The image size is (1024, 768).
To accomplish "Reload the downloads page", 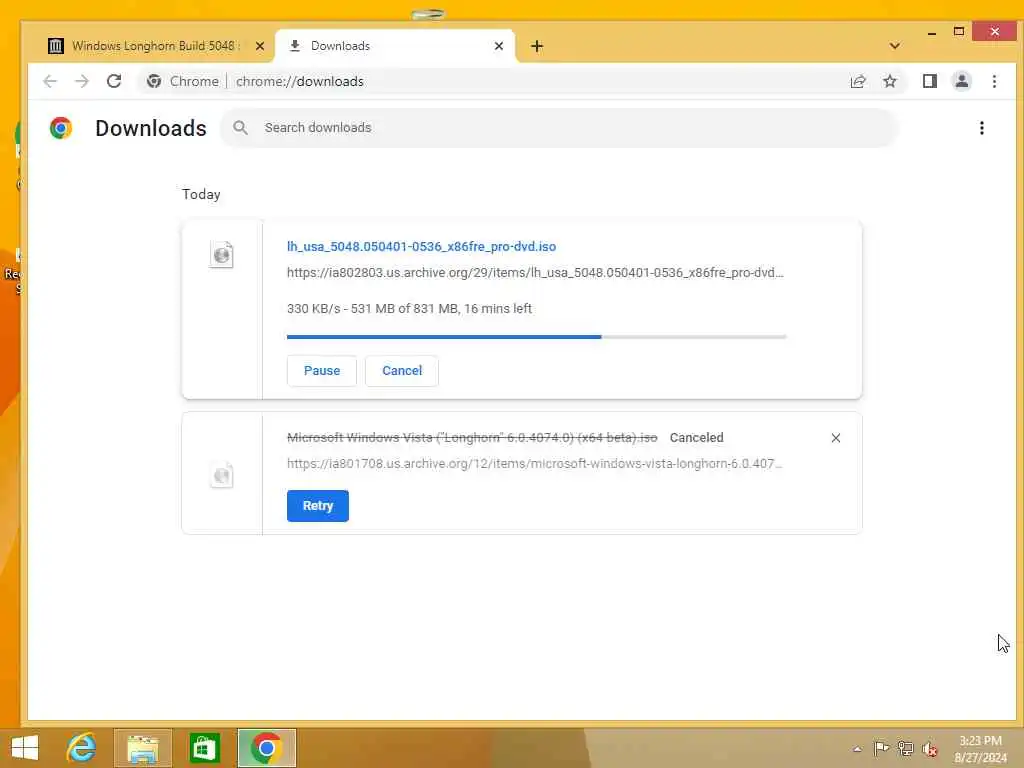I will [x=114, y=81].
